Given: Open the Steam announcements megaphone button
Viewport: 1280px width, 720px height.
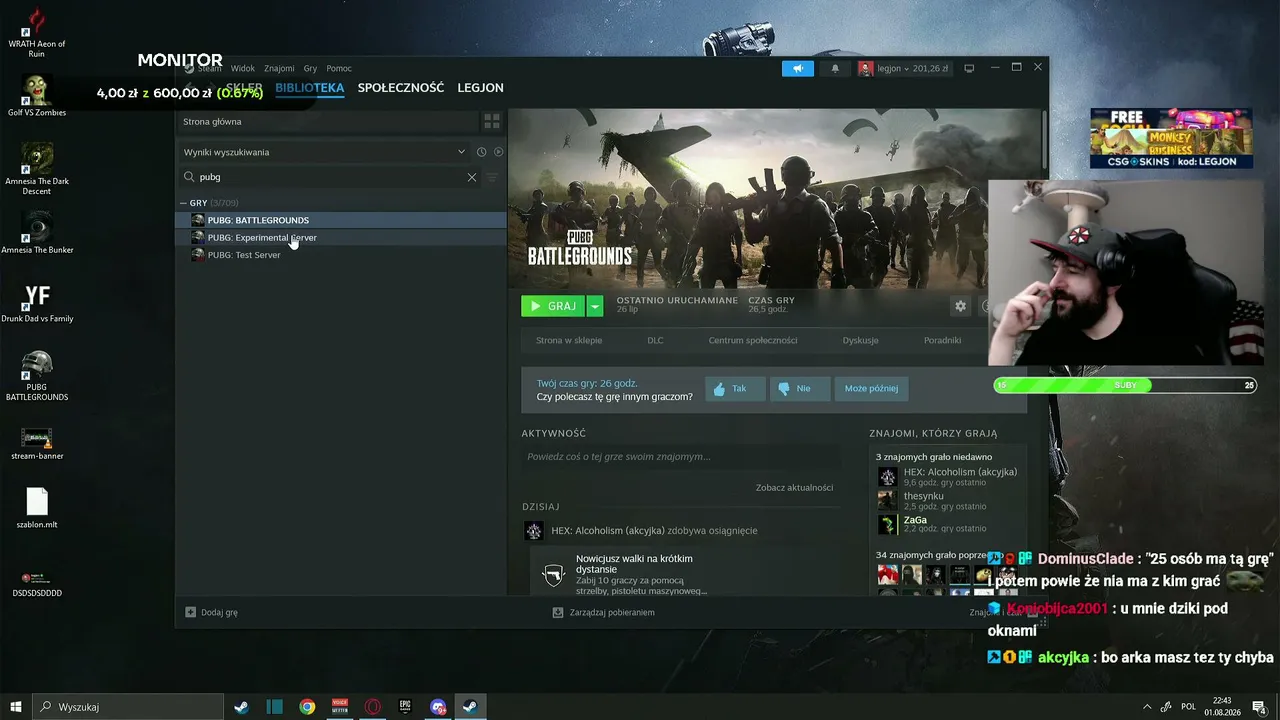Looking at the screenshot, I should 798,68.
